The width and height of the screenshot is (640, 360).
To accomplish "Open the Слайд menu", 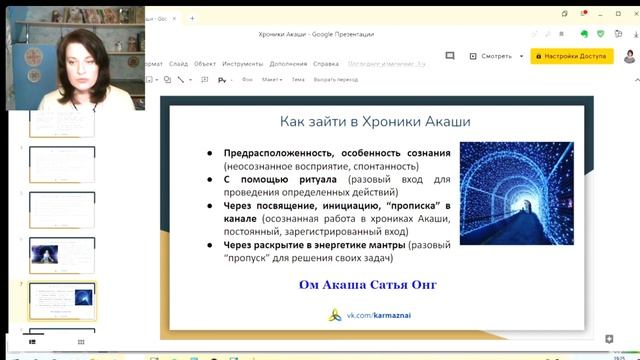I will [178, 64].
